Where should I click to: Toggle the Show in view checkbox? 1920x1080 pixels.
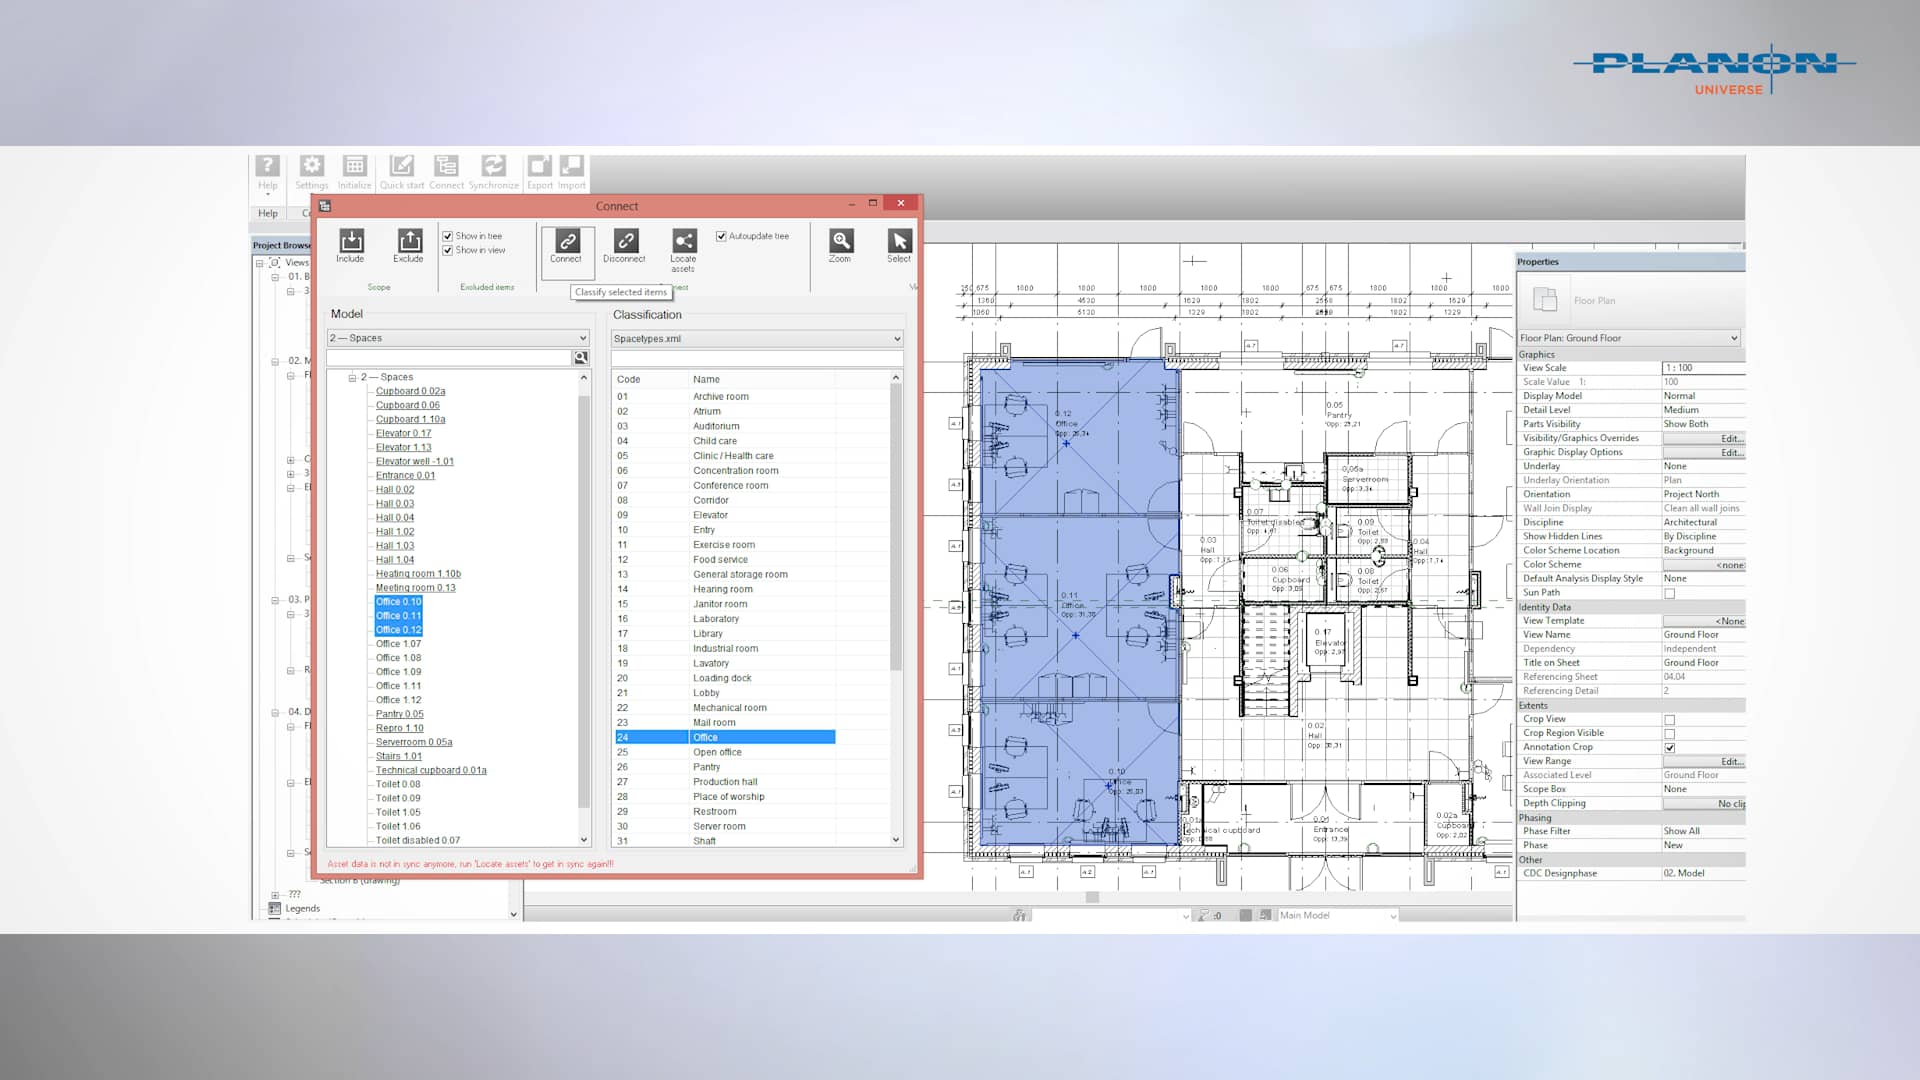pyautogui.click(x=448, y=250)
